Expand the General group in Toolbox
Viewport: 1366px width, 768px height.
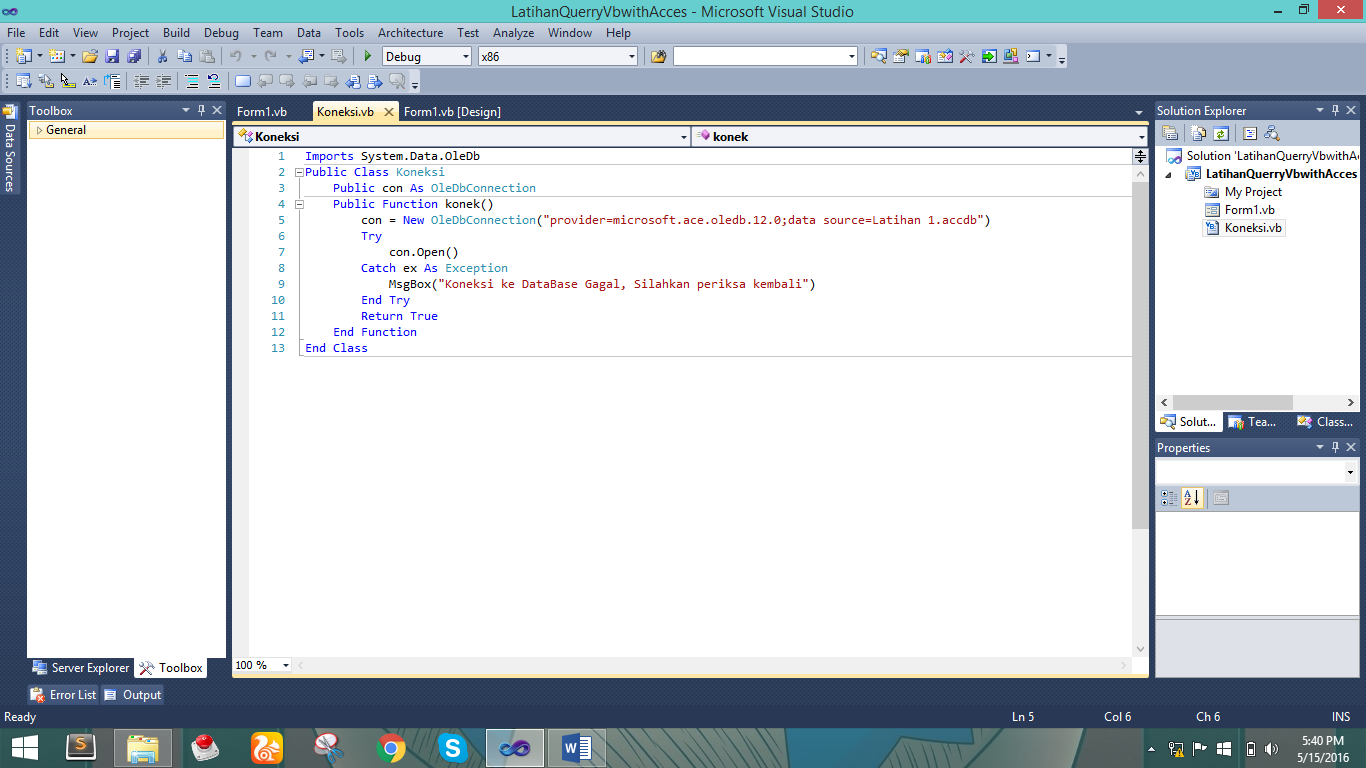pos(39,130)
